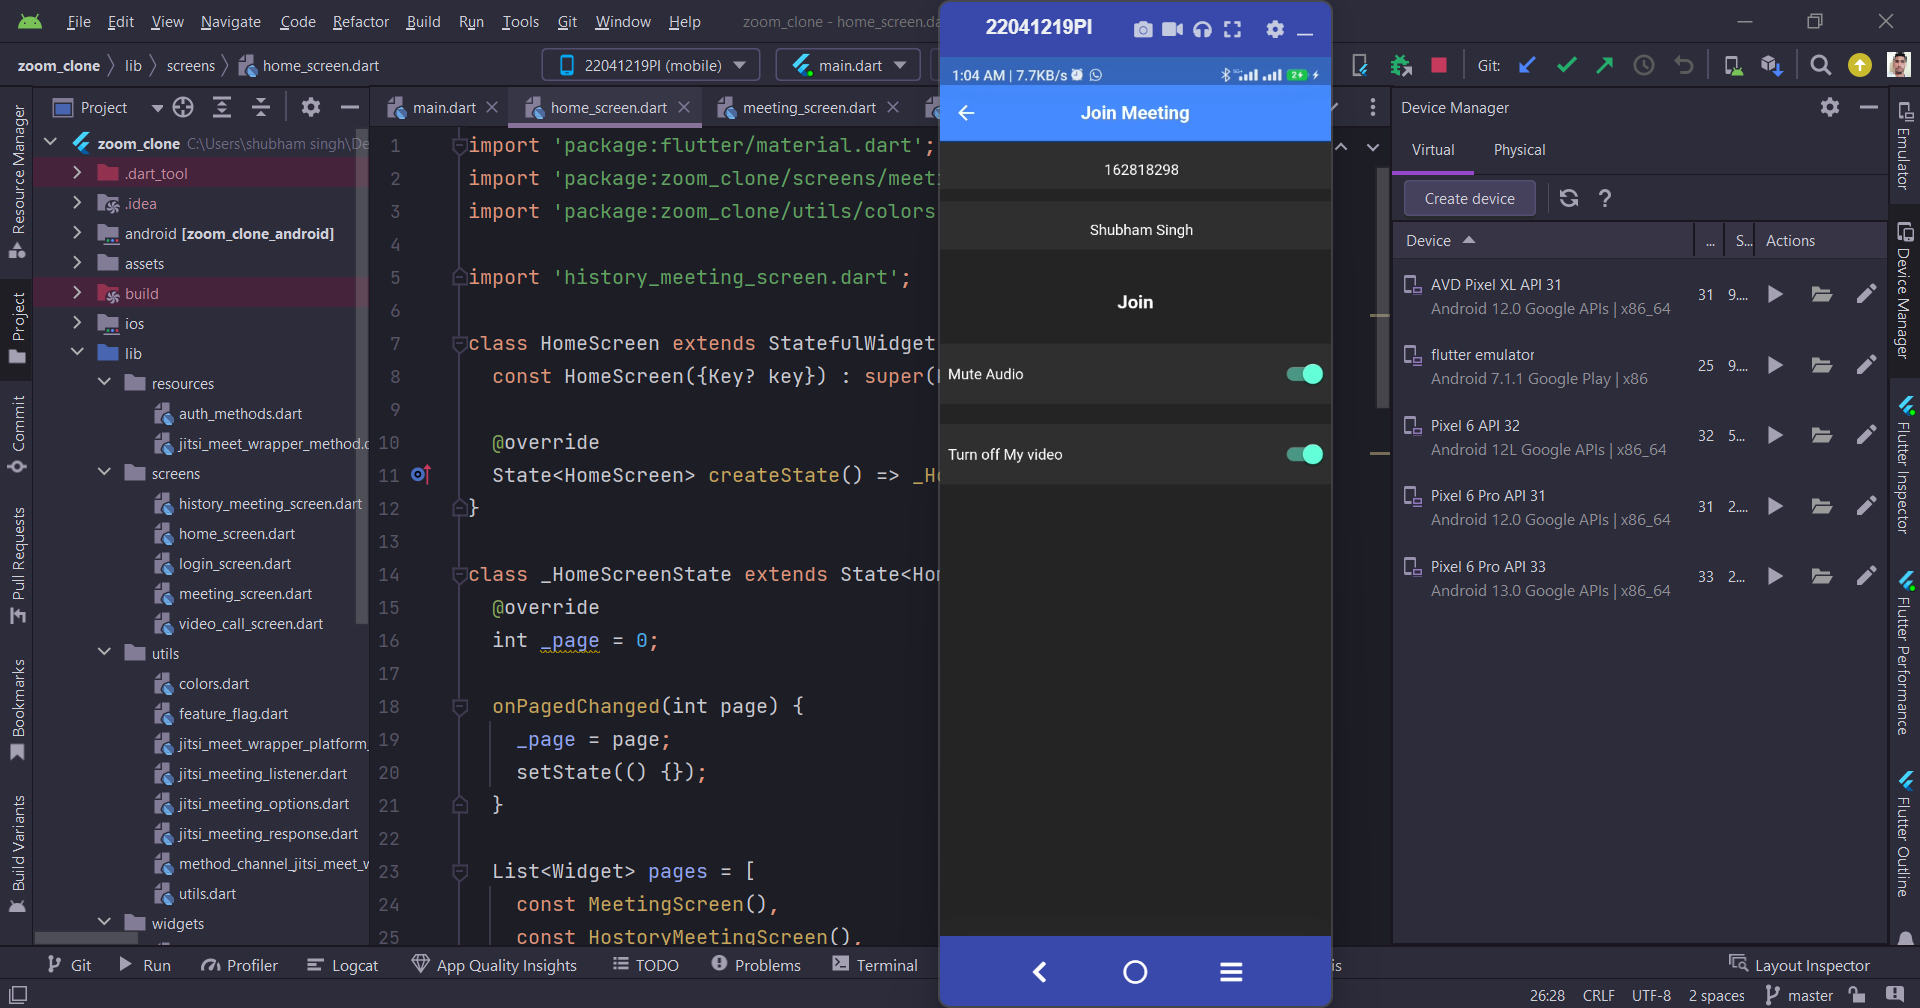Stop the running app with red square
The height and width of the screenshot is (1008, 1920).
coord(1439,65)
